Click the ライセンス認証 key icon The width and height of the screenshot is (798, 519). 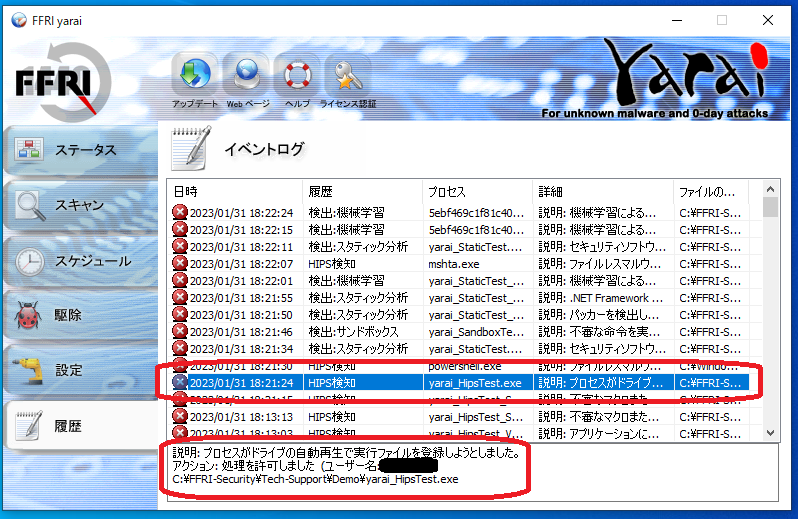[348, 74]
